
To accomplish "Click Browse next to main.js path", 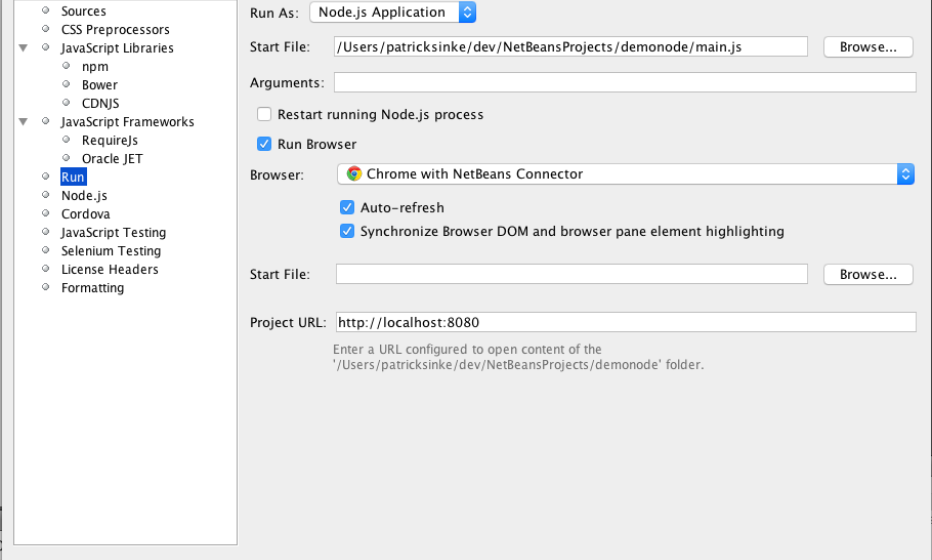I will (x=867, y=47).
